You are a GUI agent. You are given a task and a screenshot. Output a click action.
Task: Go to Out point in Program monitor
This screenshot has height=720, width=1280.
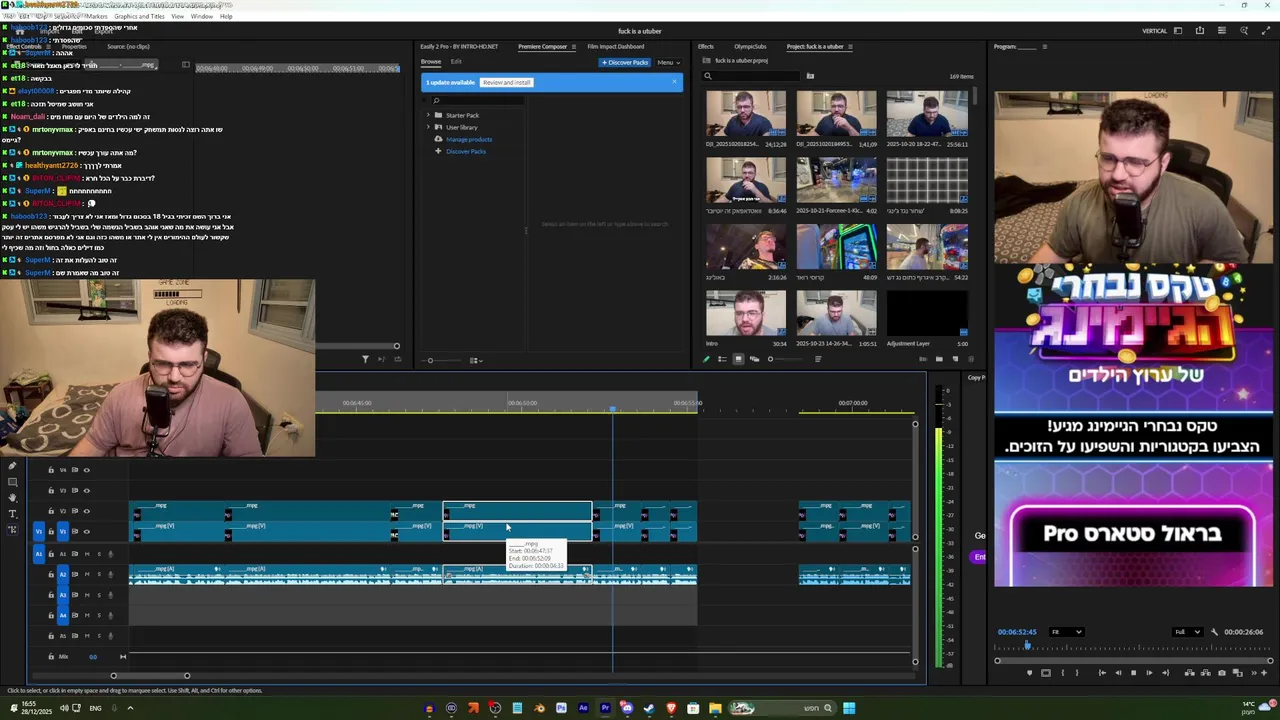1166,673
